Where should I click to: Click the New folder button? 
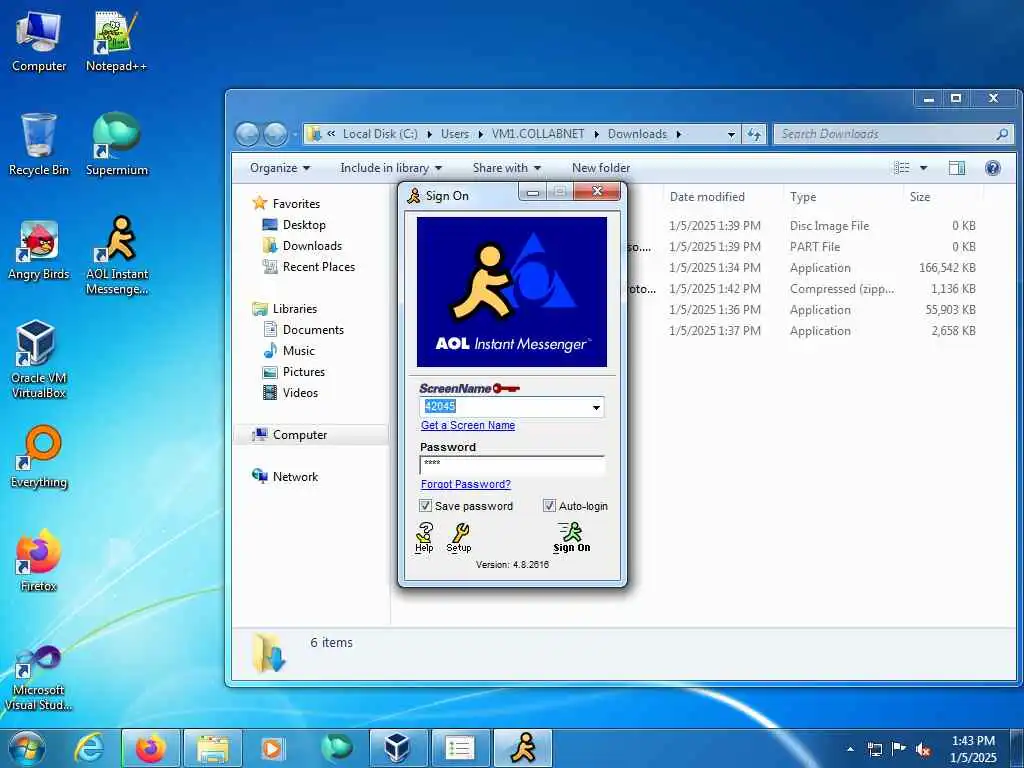point(601,168)
